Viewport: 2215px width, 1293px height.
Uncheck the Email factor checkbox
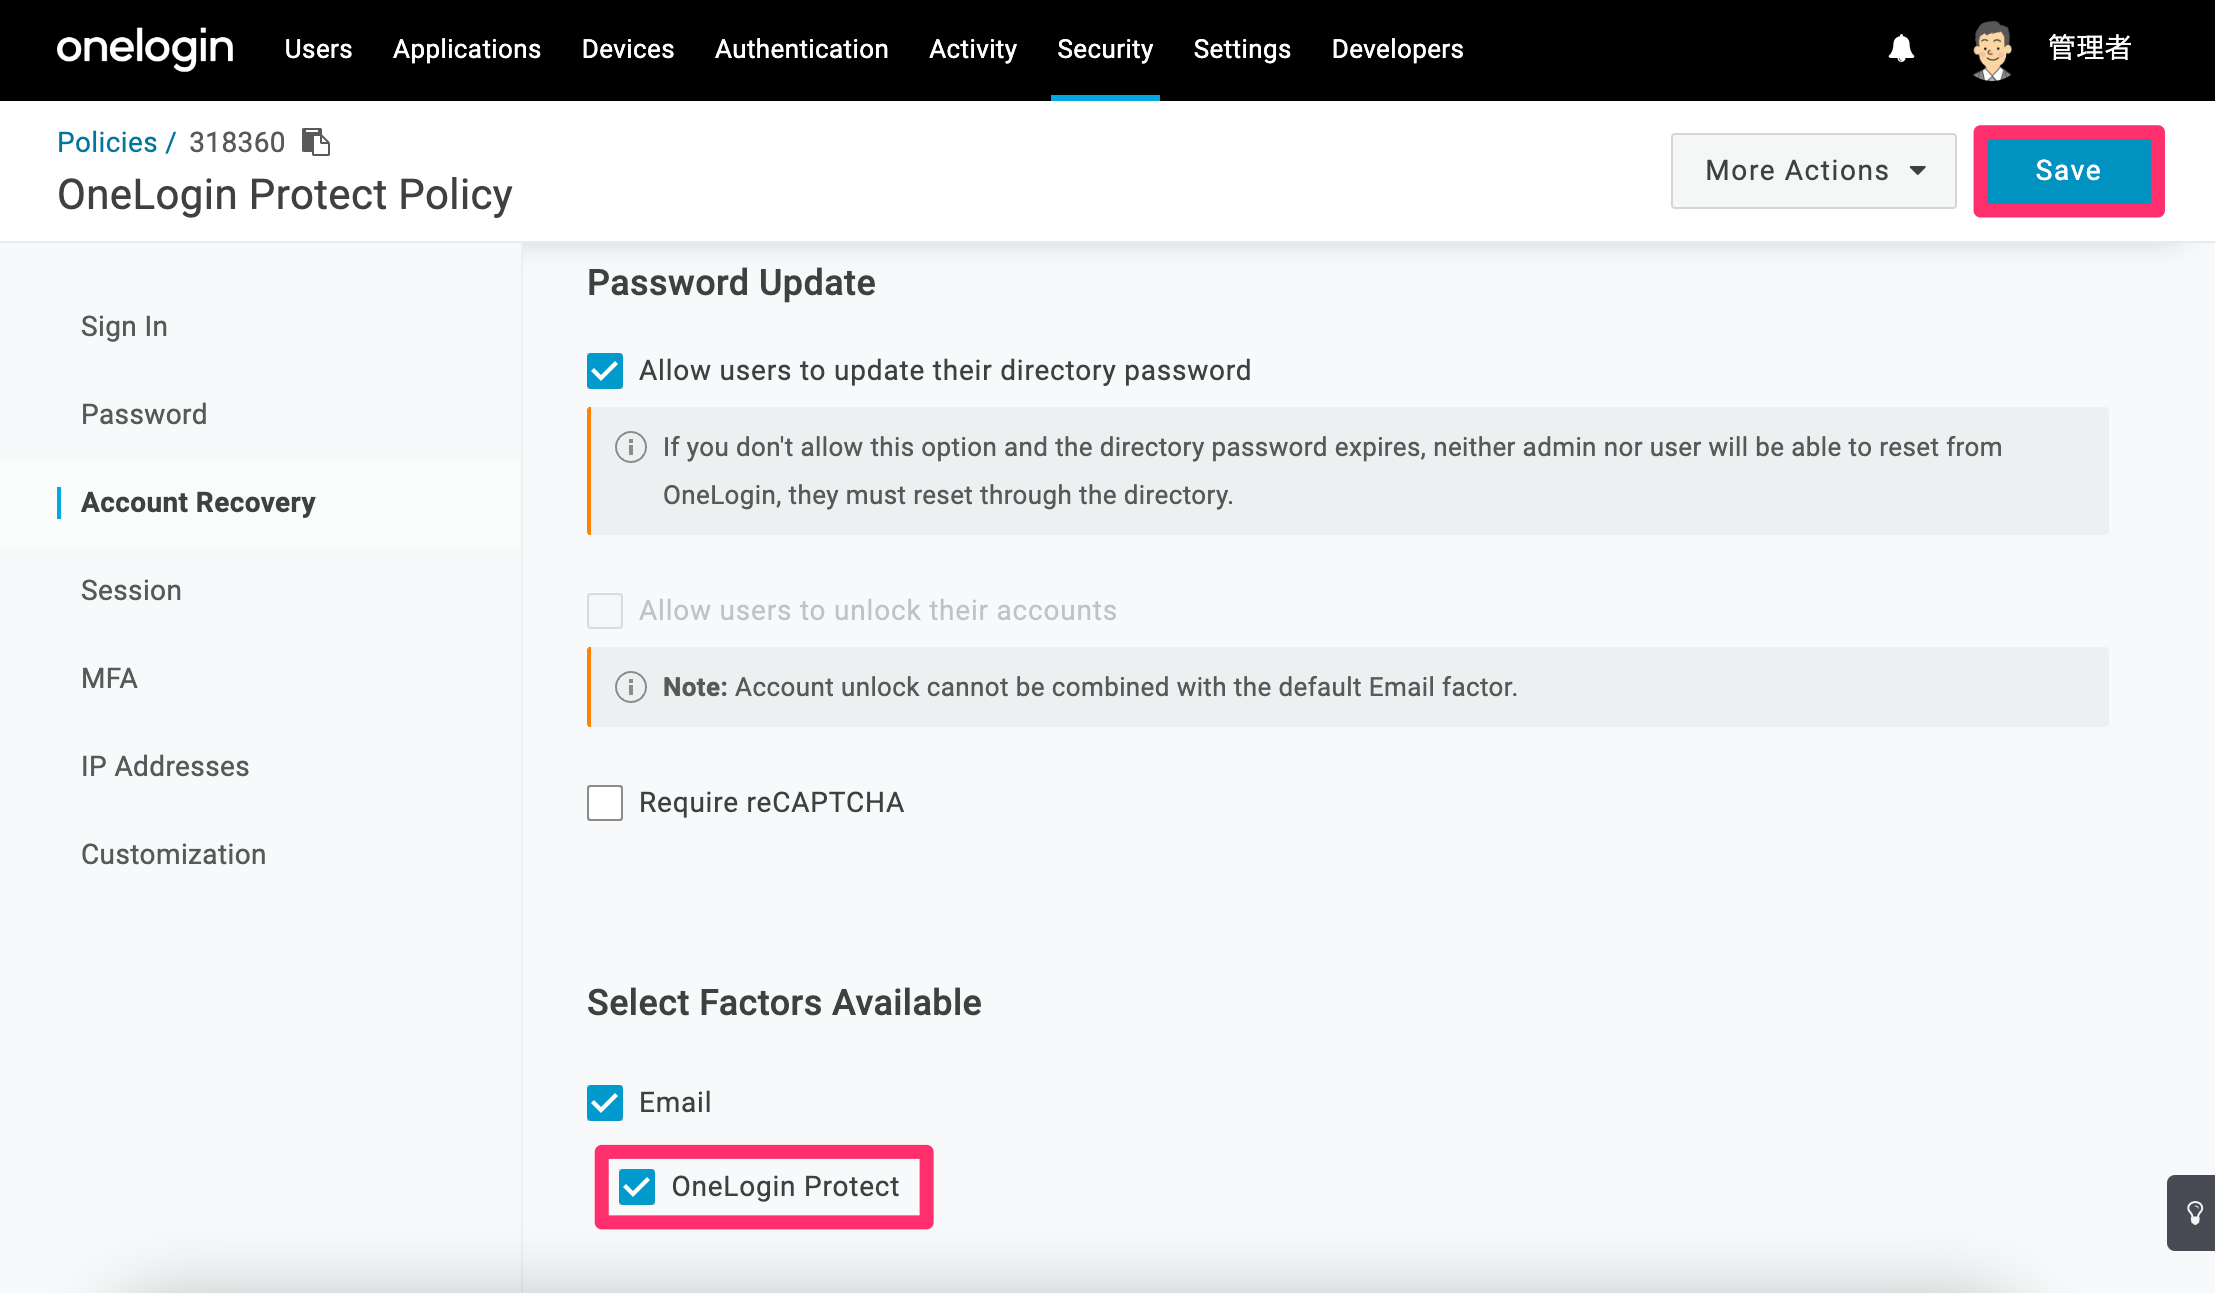pos(605,1103)
